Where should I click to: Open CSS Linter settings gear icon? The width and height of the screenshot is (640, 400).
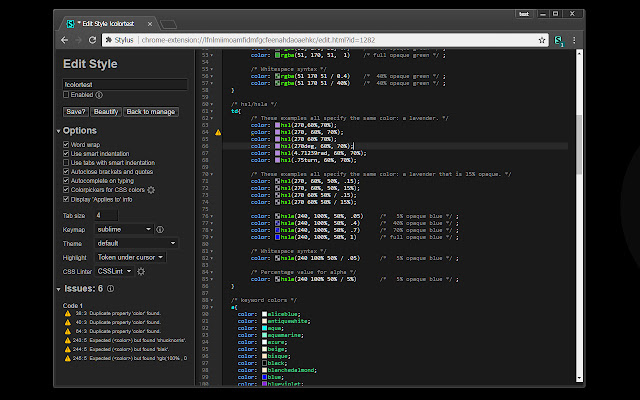pos(141,271)
